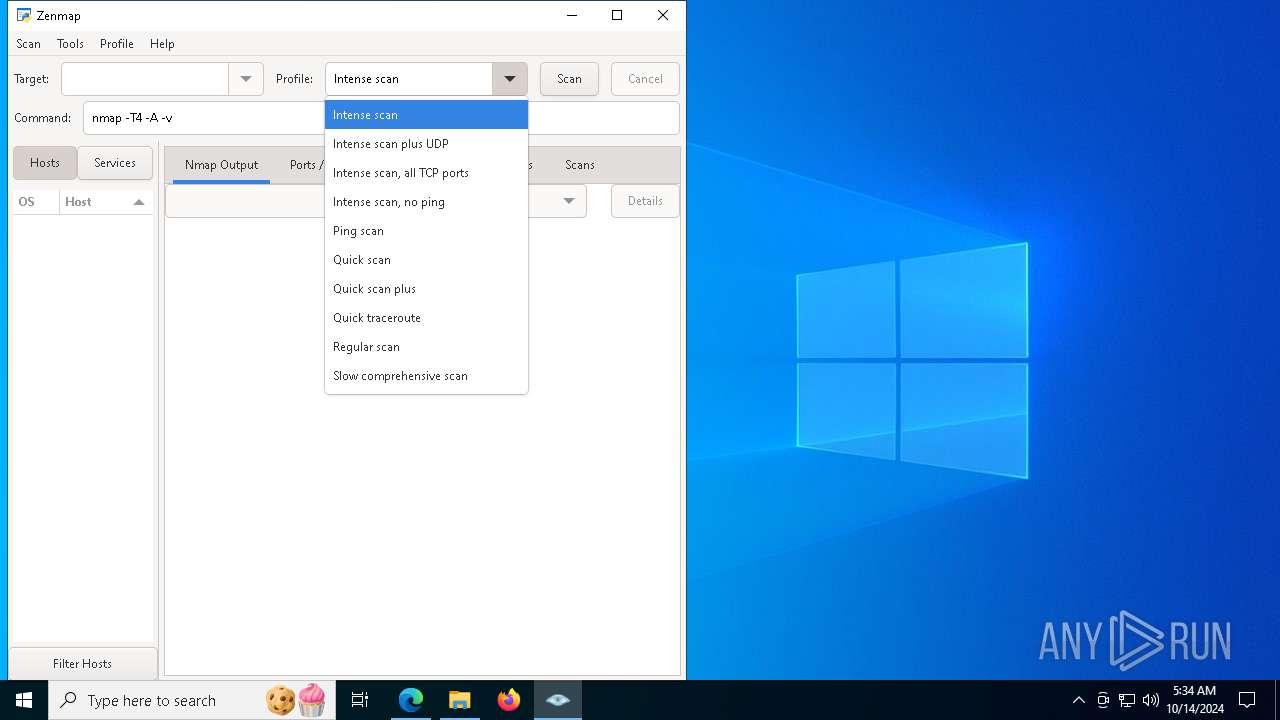Viewport: 1280px width, 720px height.
Task: Click the Details button
Action: point(645,201)
